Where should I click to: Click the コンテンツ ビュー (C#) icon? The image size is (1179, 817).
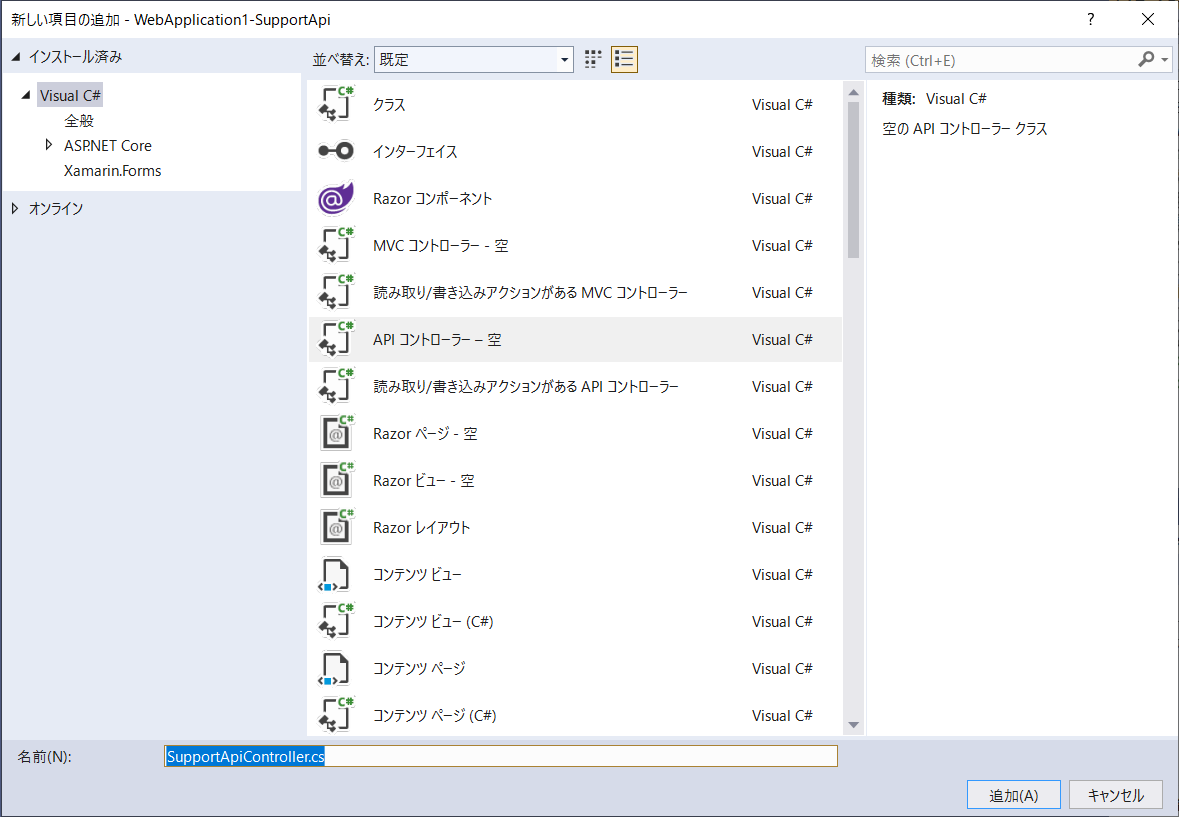[336, 621]
